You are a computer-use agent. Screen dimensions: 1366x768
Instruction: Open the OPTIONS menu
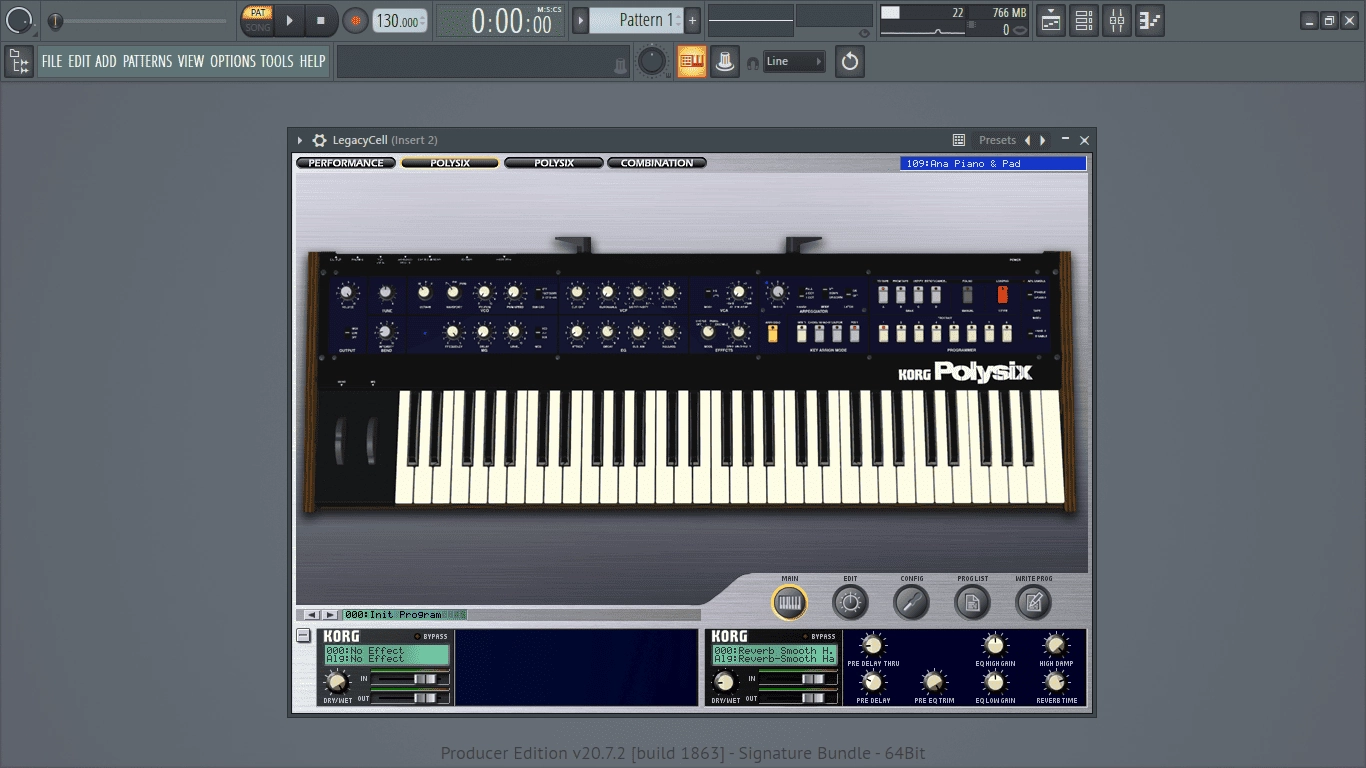[x=233, y=61]
